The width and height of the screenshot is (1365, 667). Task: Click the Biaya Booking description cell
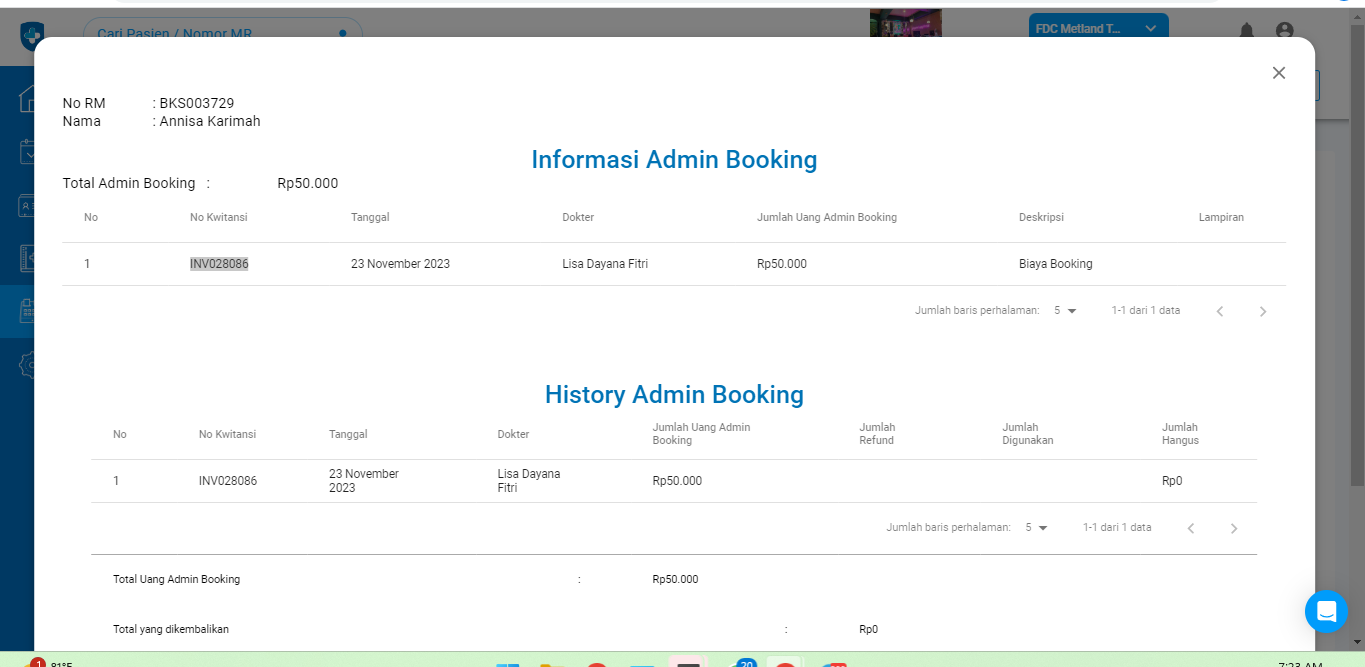pyautogui.click(x=1056, y=264)
